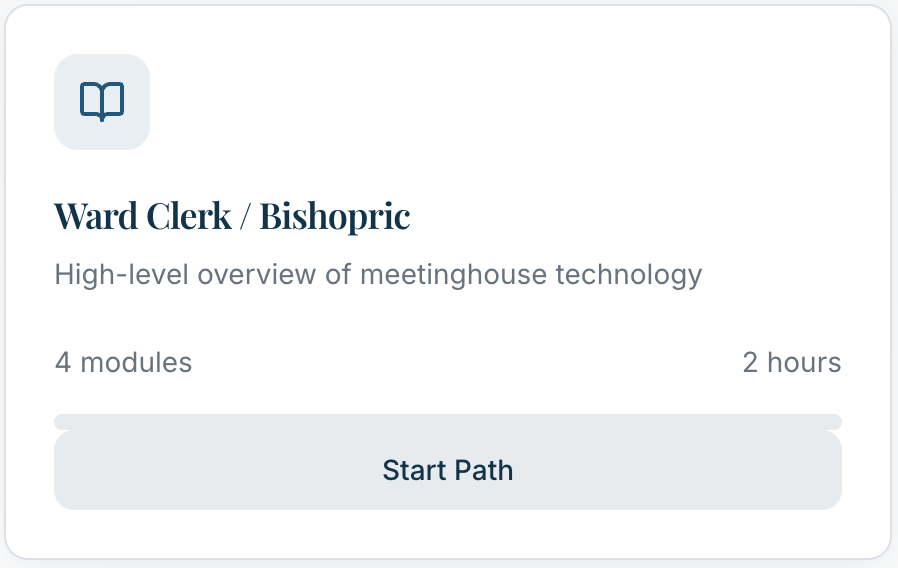
Task: Tap the book icon above the title
Action: click(x=102, y=101)
